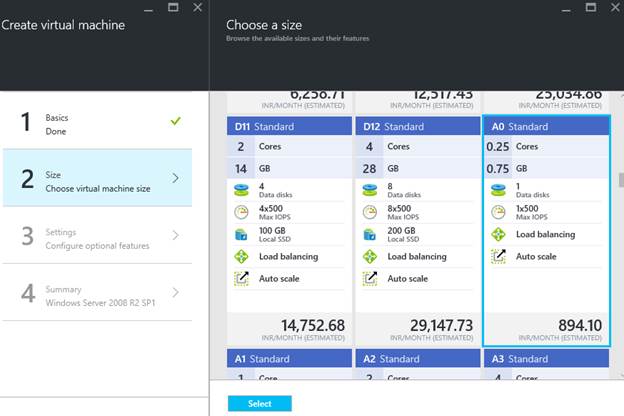Click the 200 GB Local SSD text

(402, 234)
